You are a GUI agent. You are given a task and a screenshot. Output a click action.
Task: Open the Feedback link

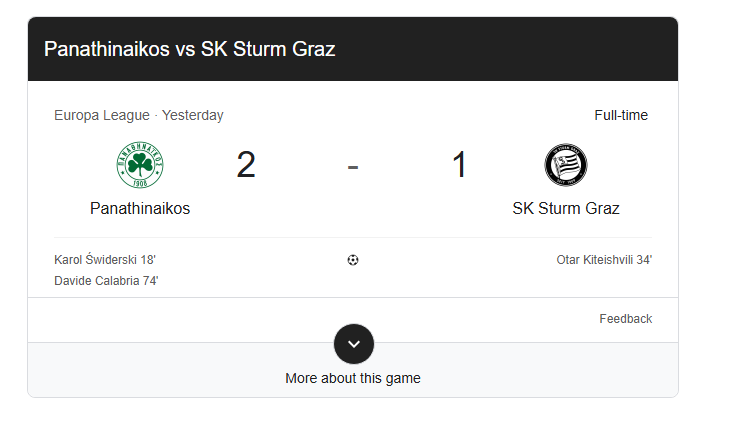coord(625,319)
